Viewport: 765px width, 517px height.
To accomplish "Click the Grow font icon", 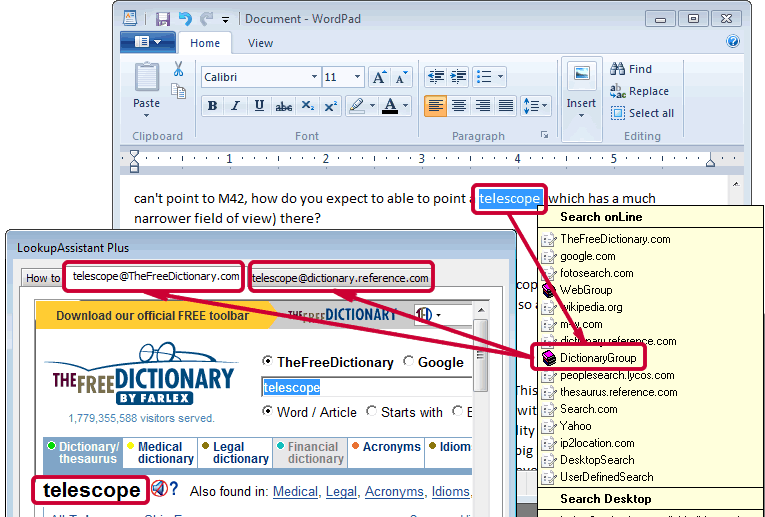I will 379,77.
